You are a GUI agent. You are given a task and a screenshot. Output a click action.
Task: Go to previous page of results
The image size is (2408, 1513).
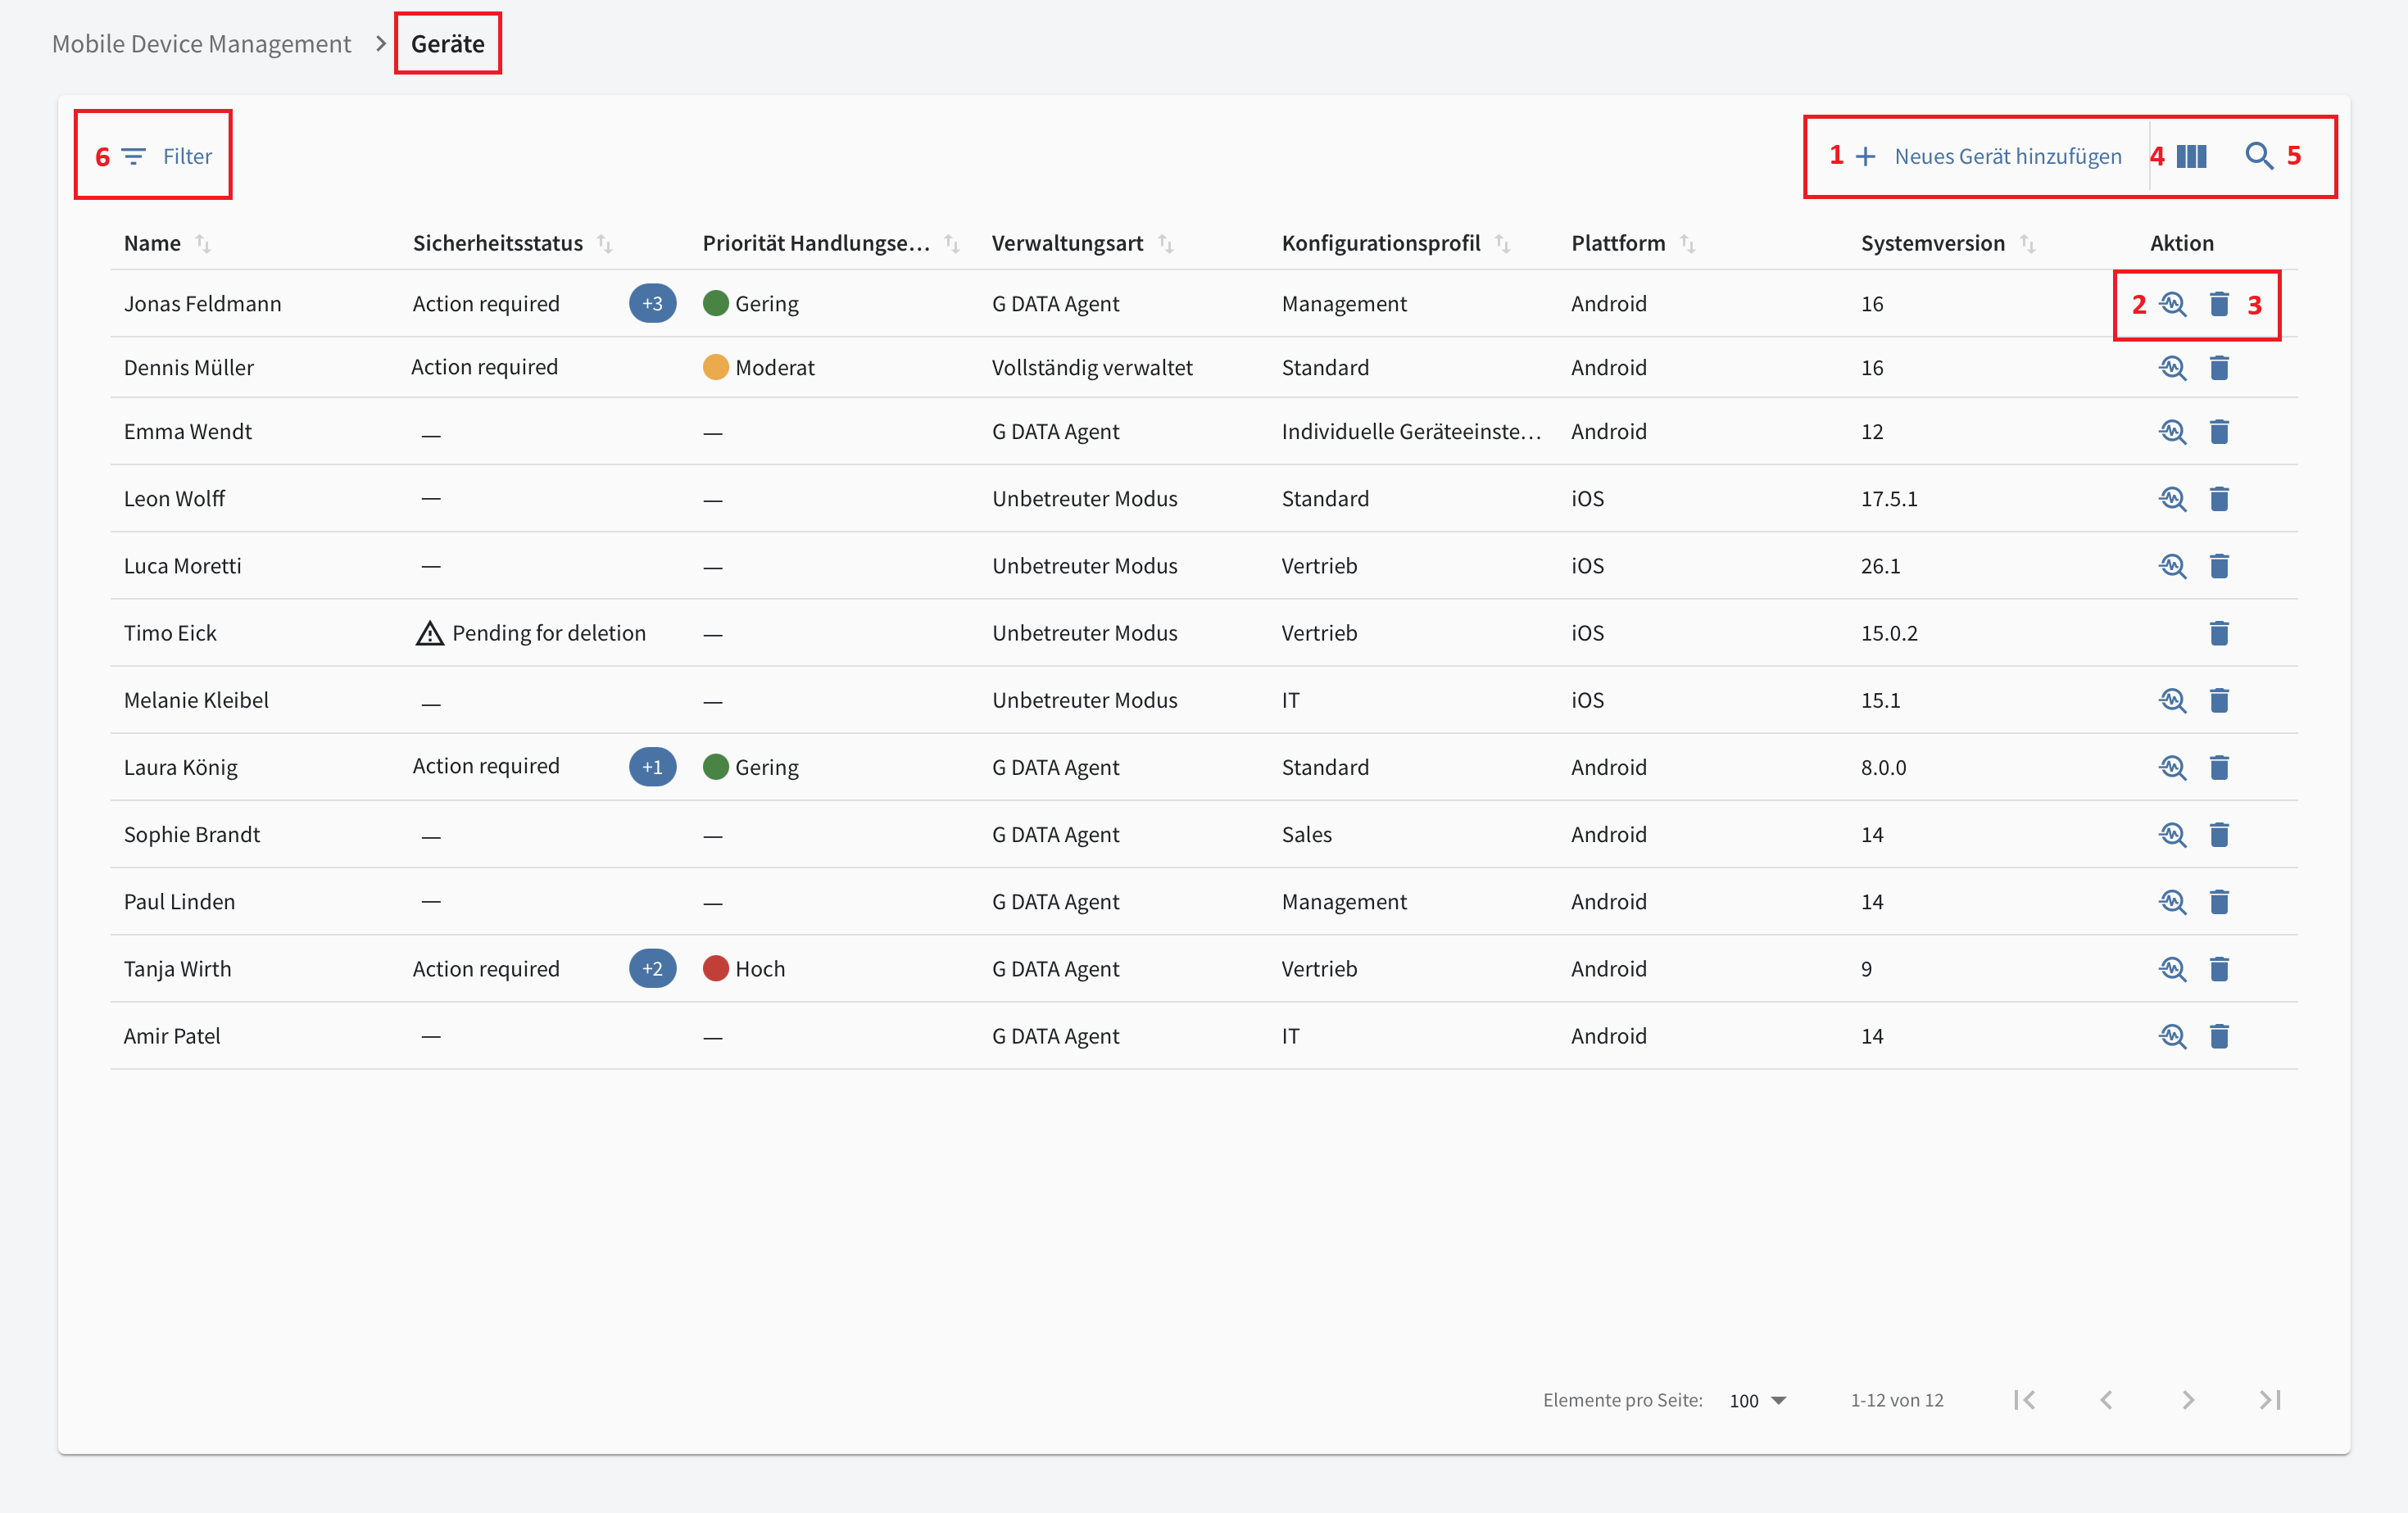[2107, 1400]
